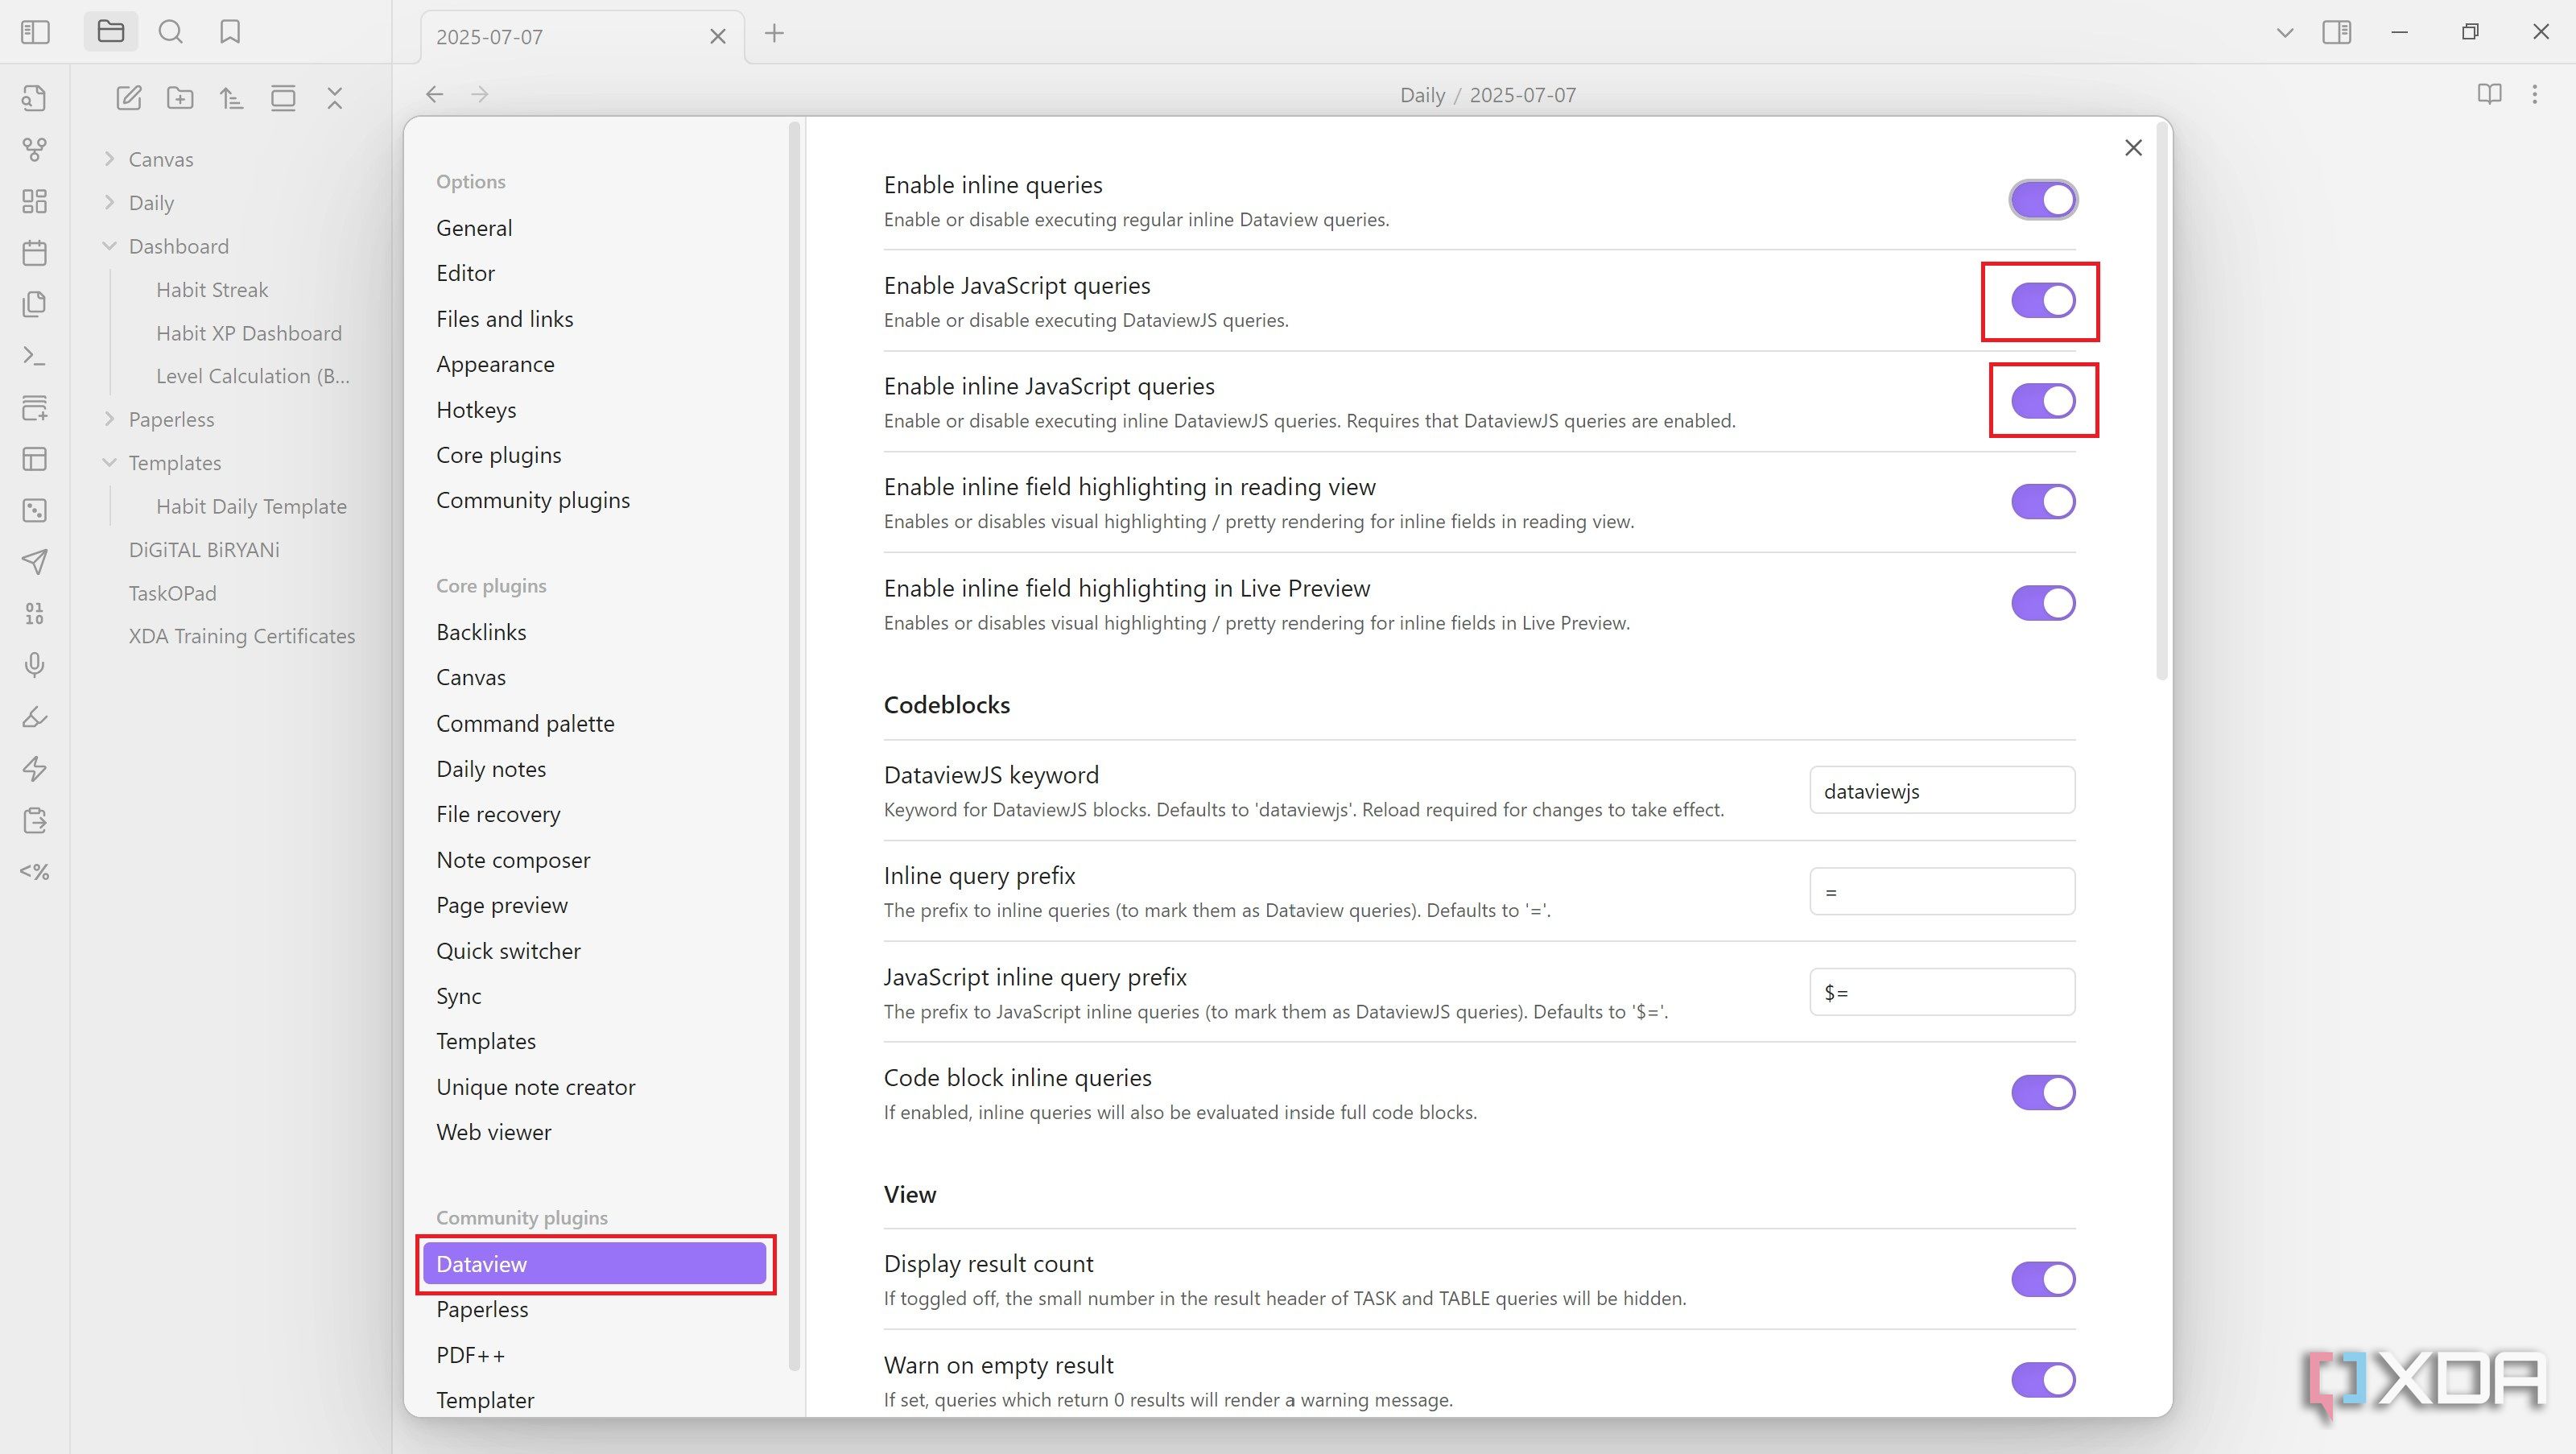The image size is (2576, 1454).
Task: Toggle Display result count switch
Action: click(x=2043, y=1279)
